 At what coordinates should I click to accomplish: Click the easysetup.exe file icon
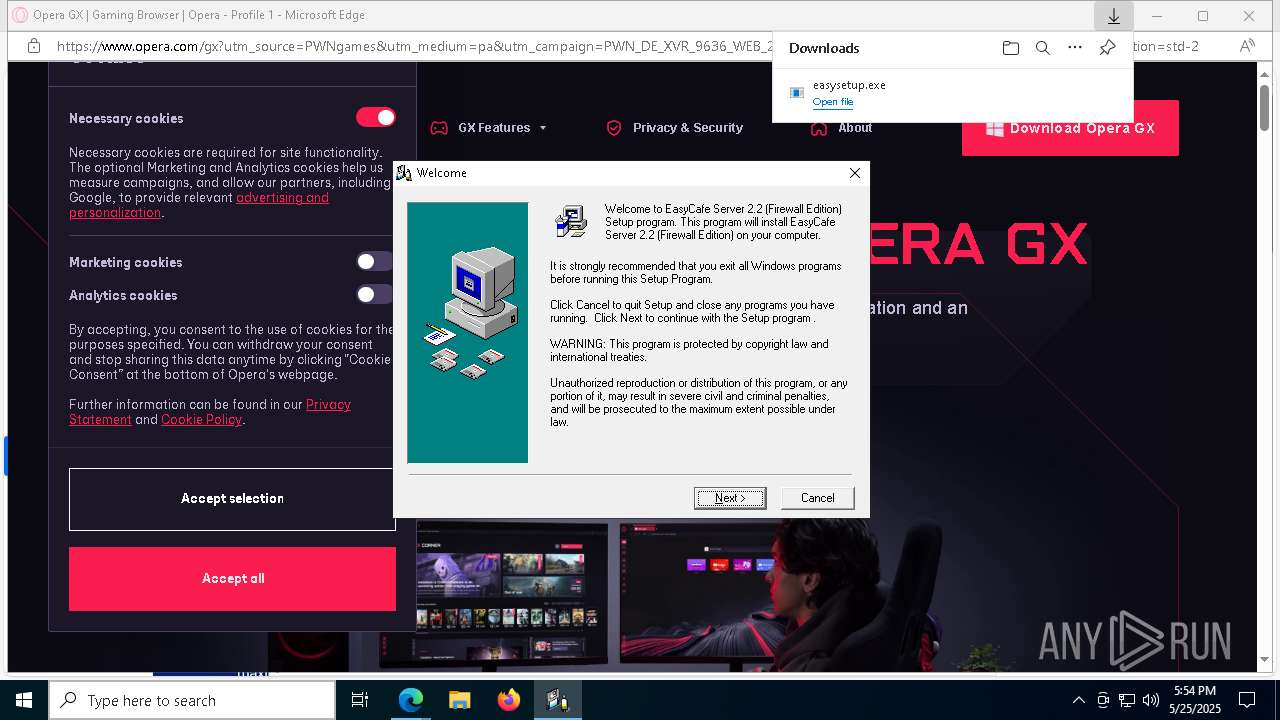click(797, 93)
